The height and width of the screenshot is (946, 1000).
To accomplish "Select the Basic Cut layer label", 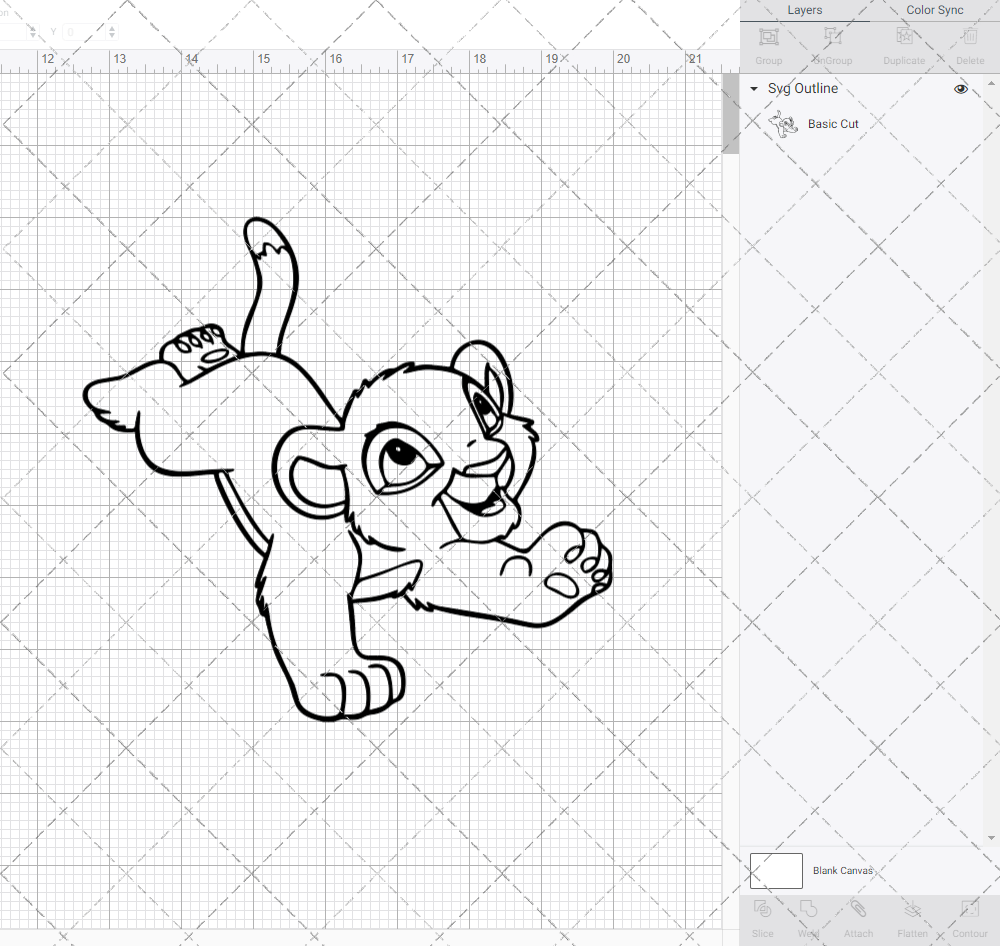I will point(833,124).
